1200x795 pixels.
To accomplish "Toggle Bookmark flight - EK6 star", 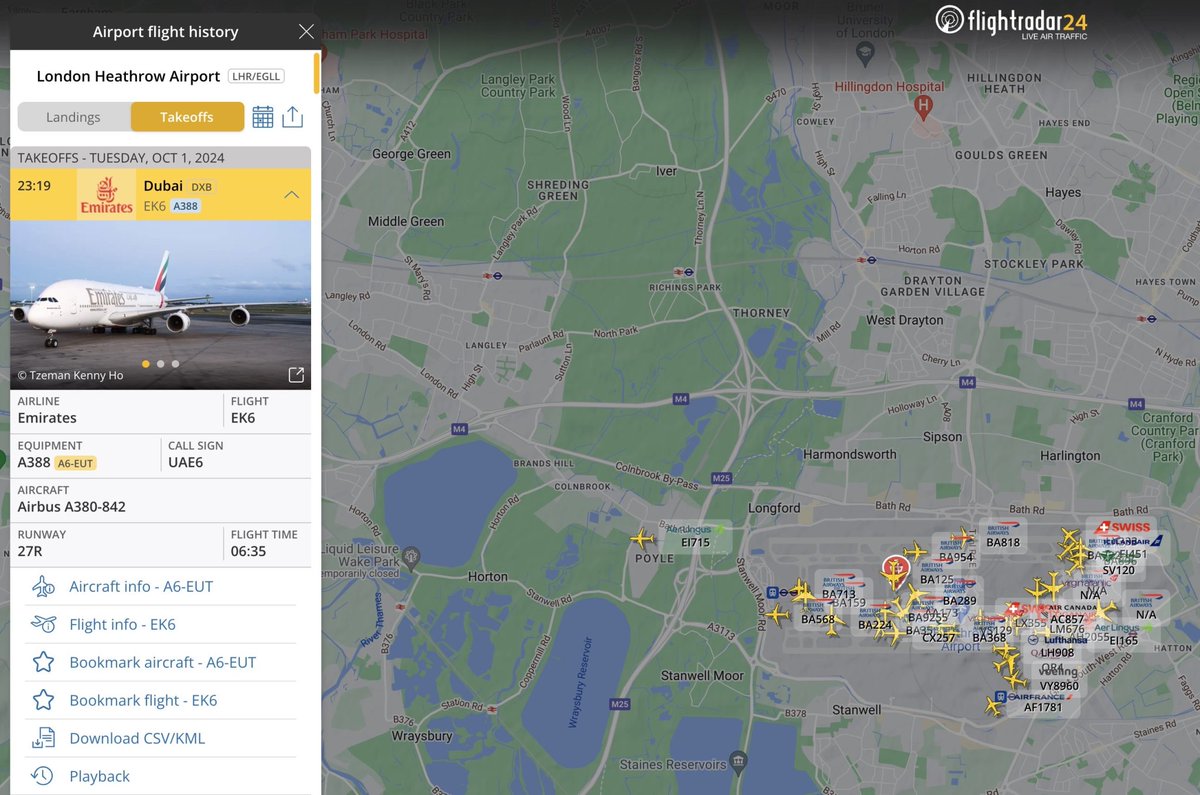I will 43,700.
